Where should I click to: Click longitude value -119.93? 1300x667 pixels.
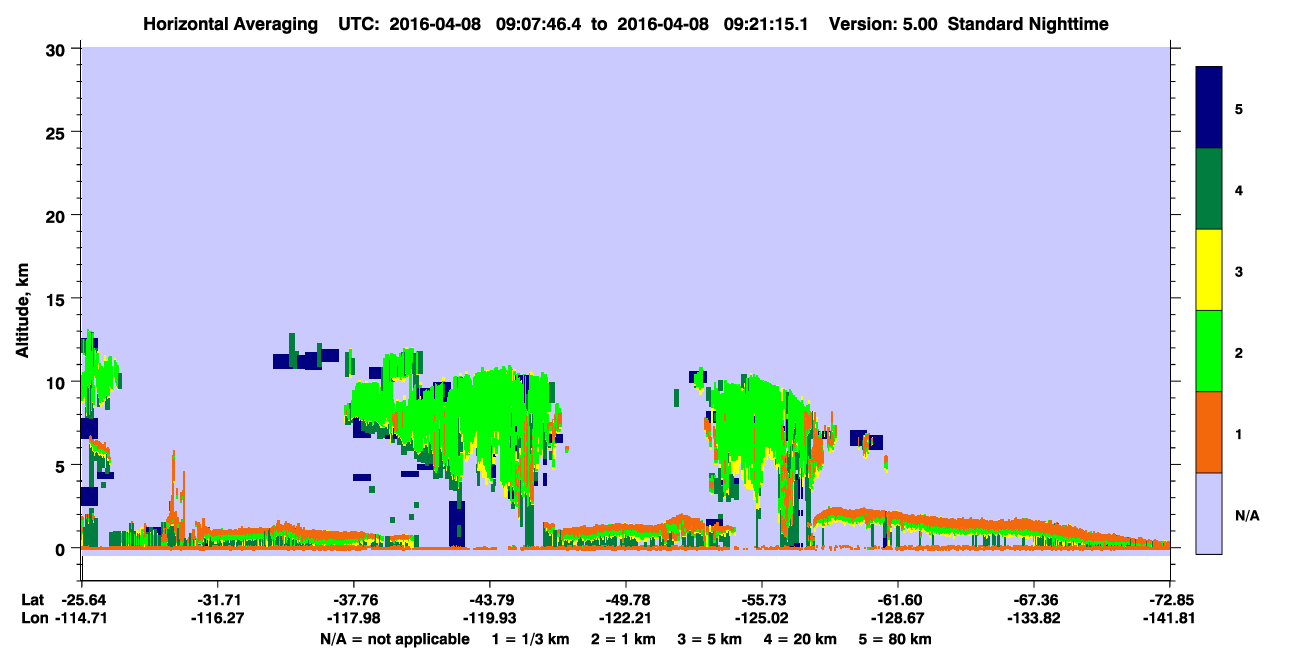(x=489, y=618)
